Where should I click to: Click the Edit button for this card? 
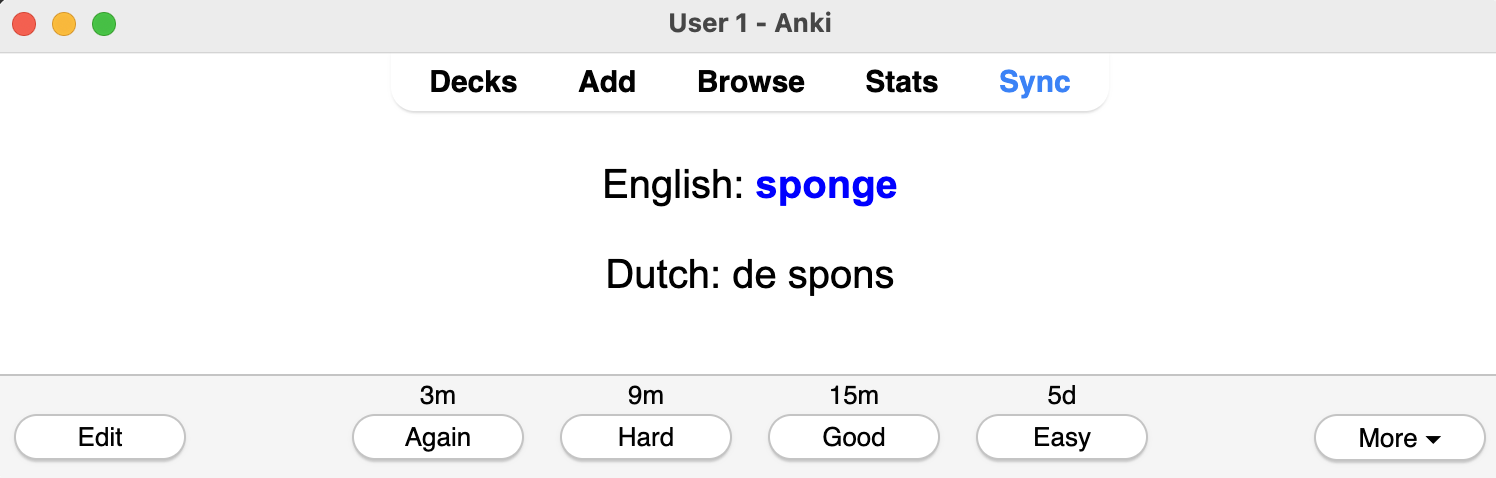[x=100, y=437]
